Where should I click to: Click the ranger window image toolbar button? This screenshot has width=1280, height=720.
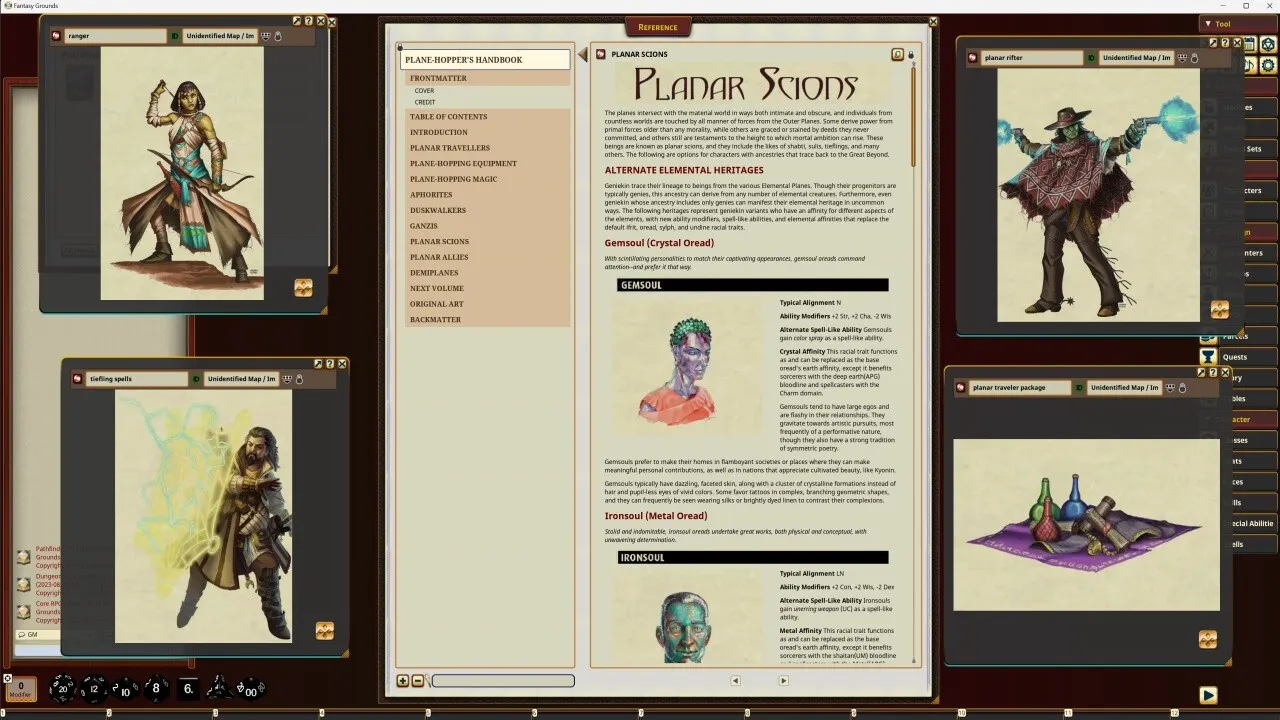click(x=303, y=288)
